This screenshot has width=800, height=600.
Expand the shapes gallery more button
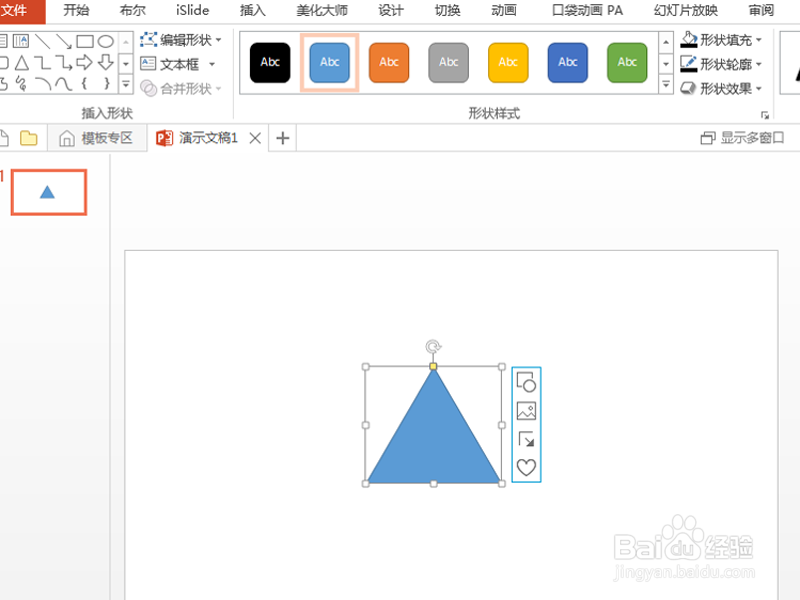[126, 84]
